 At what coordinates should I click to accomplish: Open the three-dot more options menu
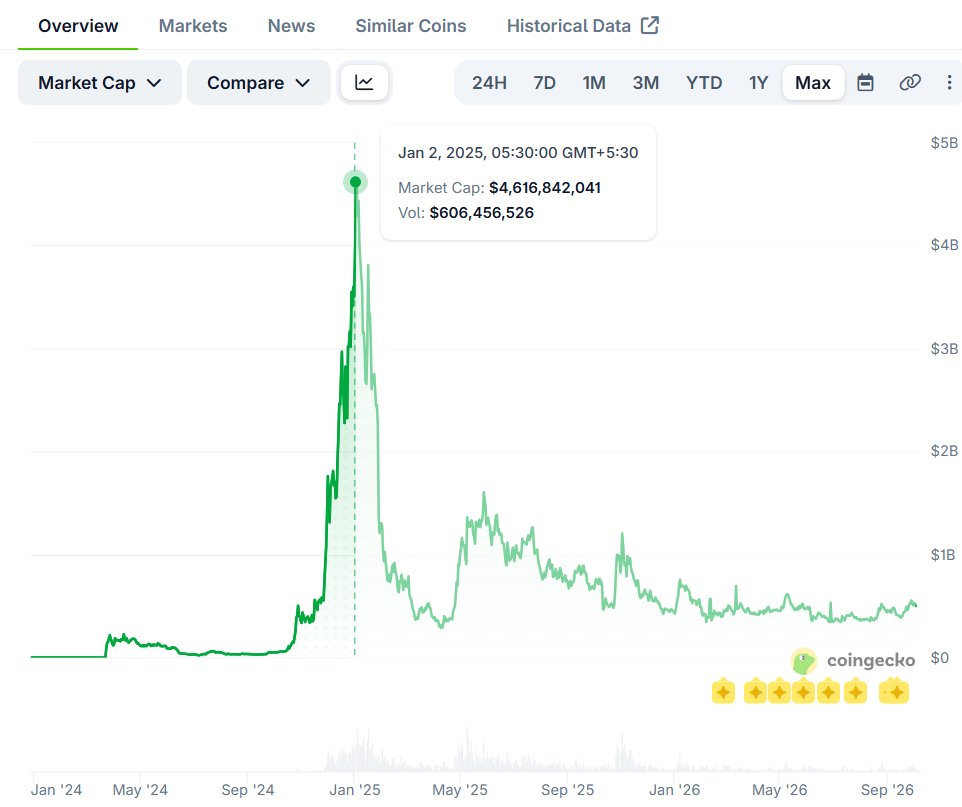tap(949, 82)
